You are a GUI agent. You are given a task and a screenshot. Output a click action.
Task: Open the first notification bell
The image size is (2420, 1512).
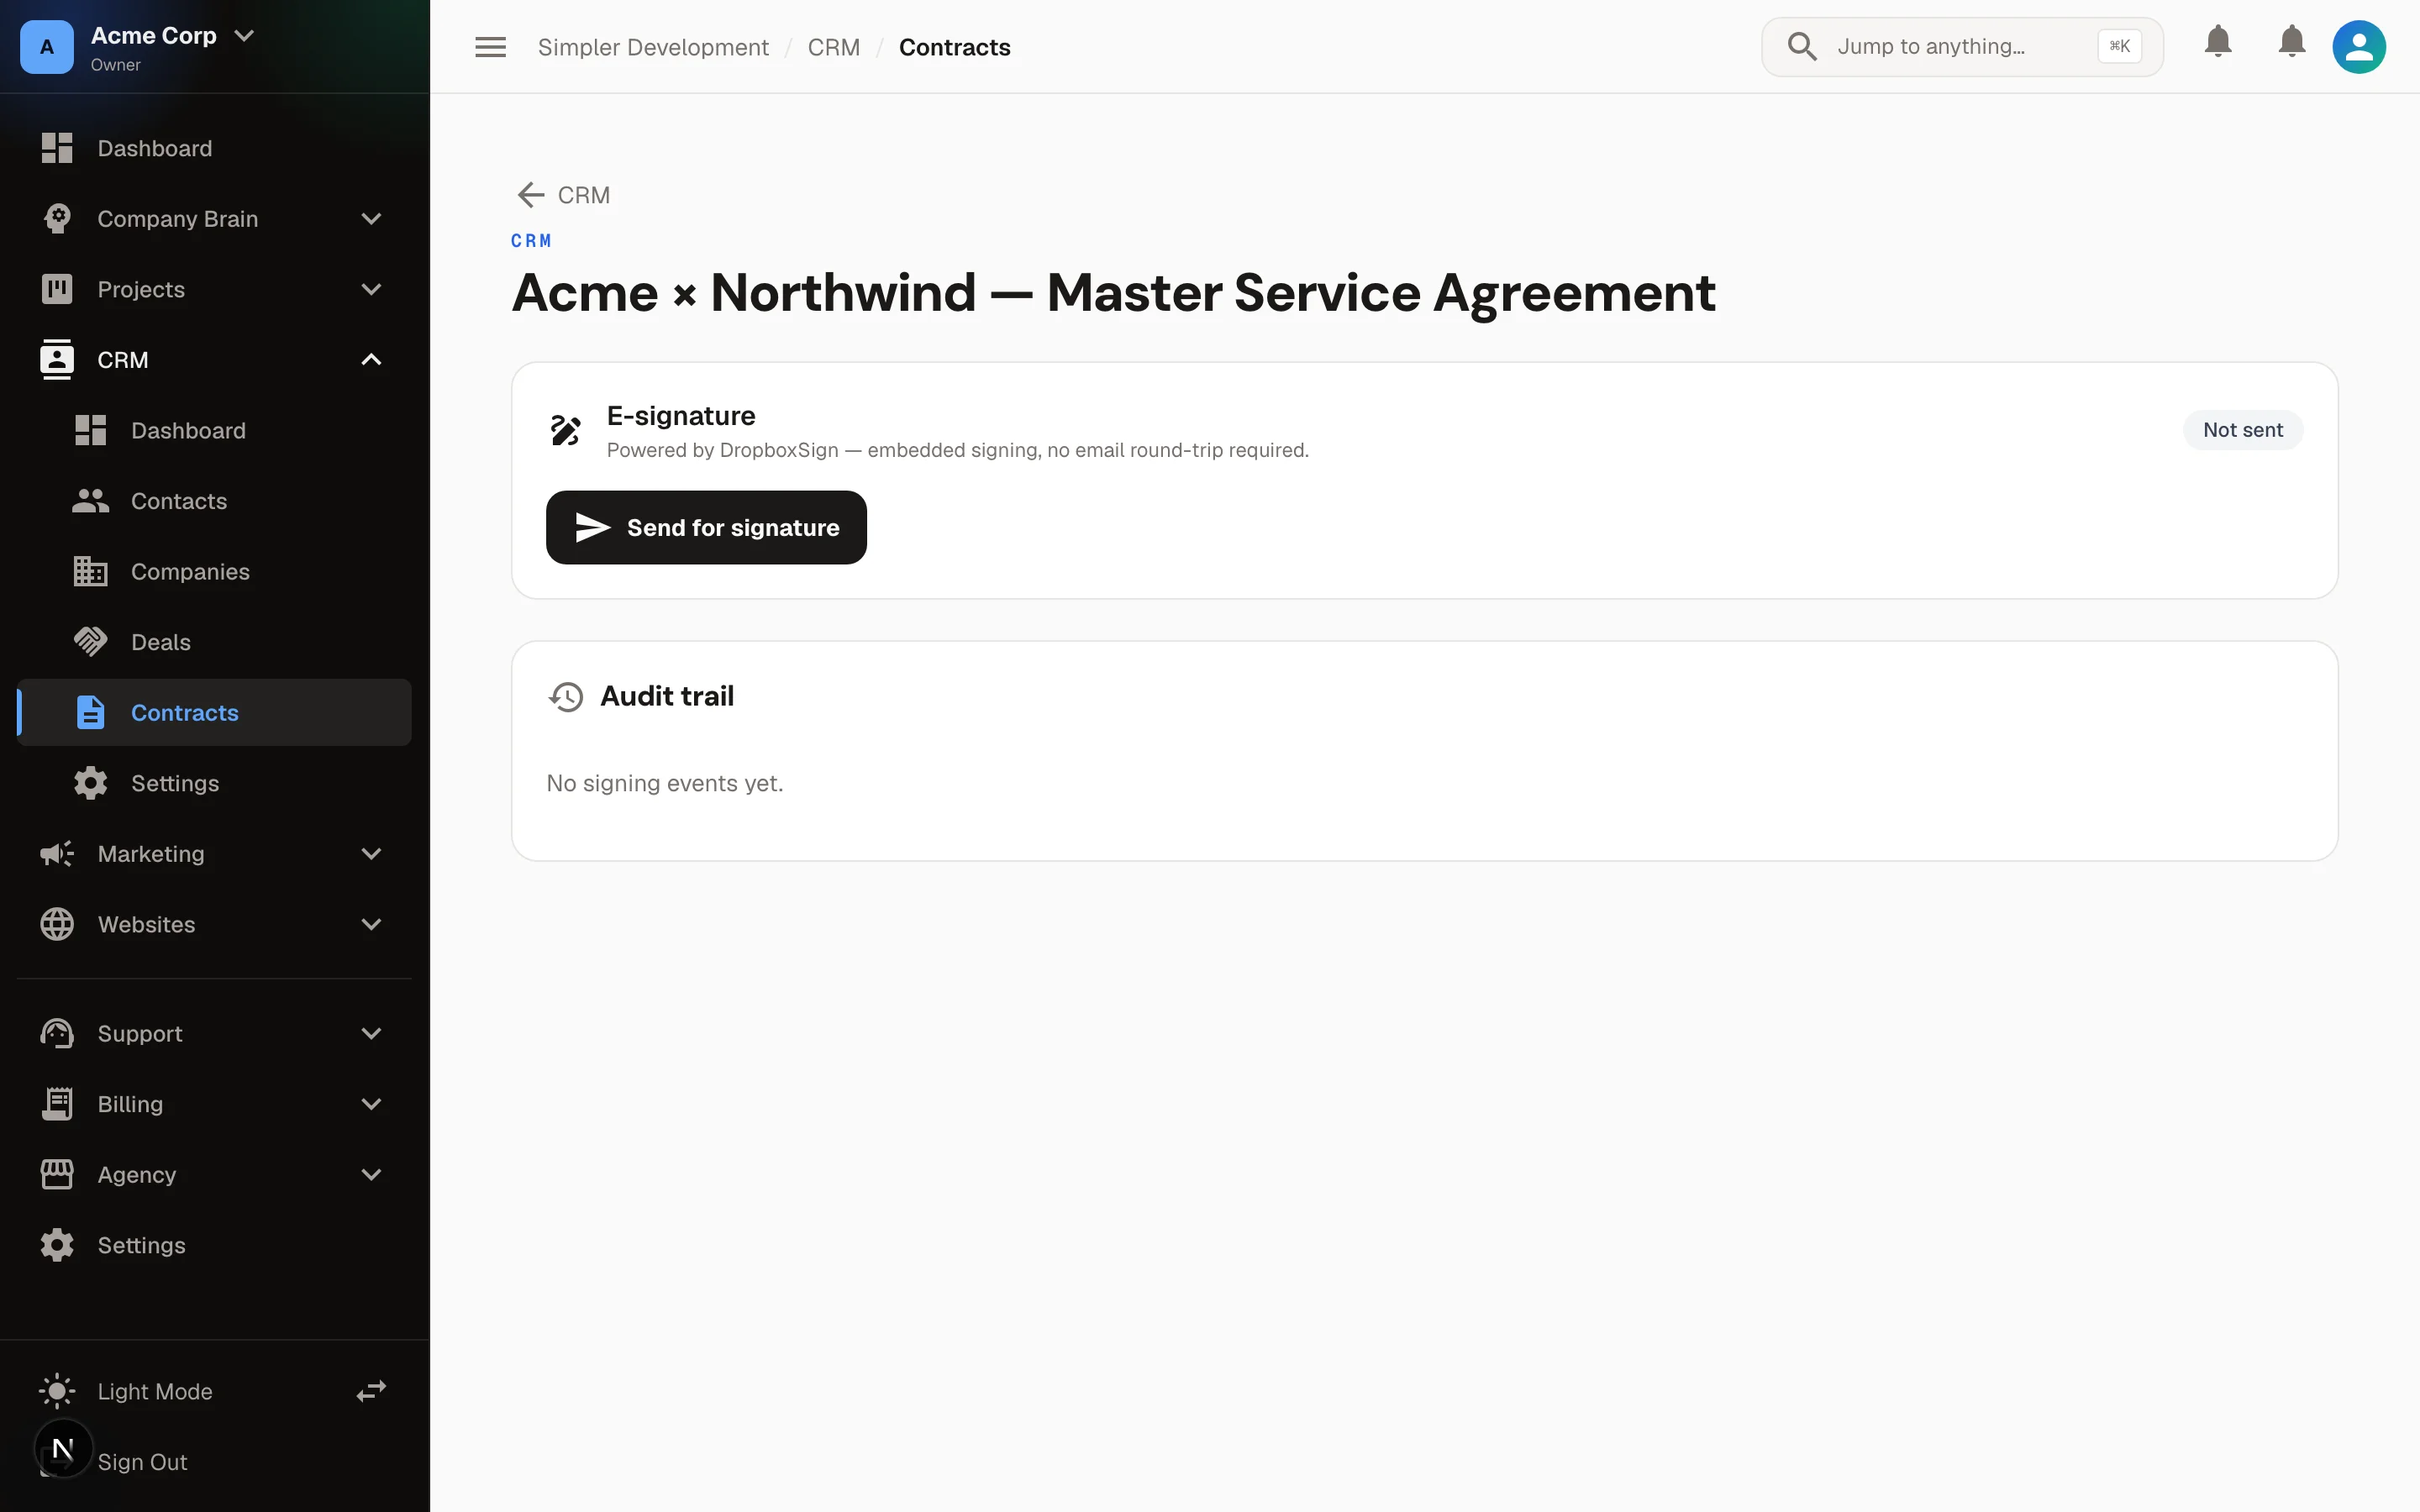(2218, 42)
